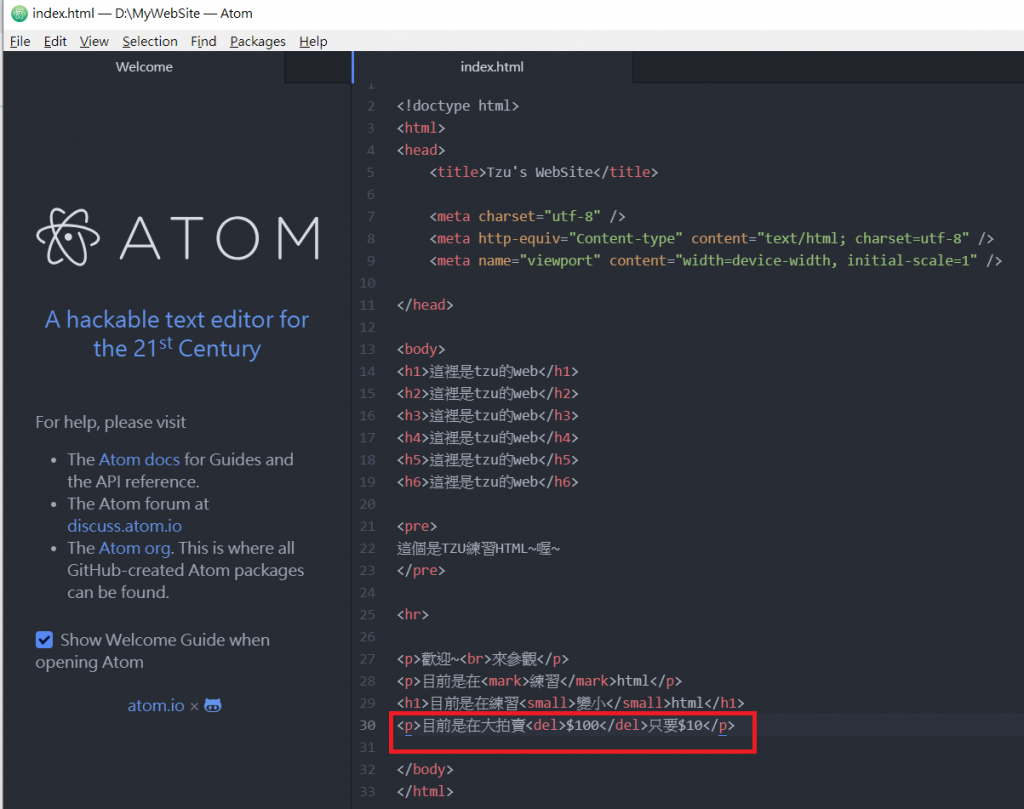Click the h6 這裡是tzu的web line
The image size is (1024, 809).
[x=487, y=482]
